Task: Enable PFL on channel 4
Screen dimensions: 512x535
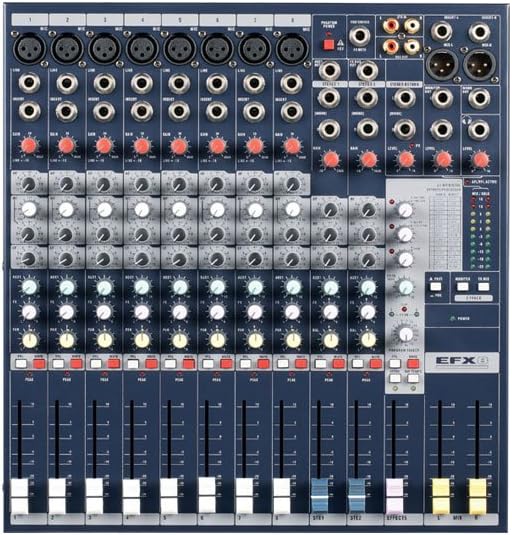Action: 133,364
